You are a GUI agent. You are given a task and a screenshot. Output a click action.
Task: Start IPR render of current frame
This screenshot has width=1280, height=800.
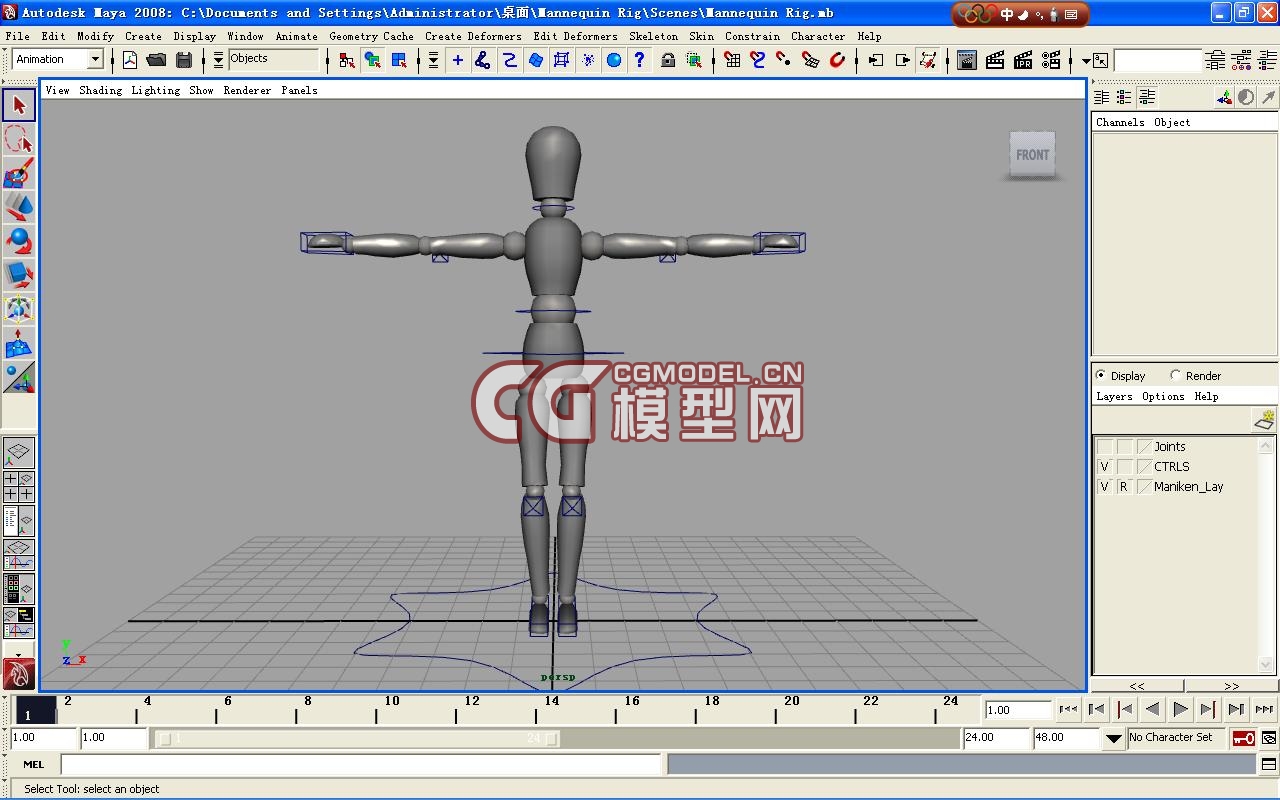[1023, 60]
